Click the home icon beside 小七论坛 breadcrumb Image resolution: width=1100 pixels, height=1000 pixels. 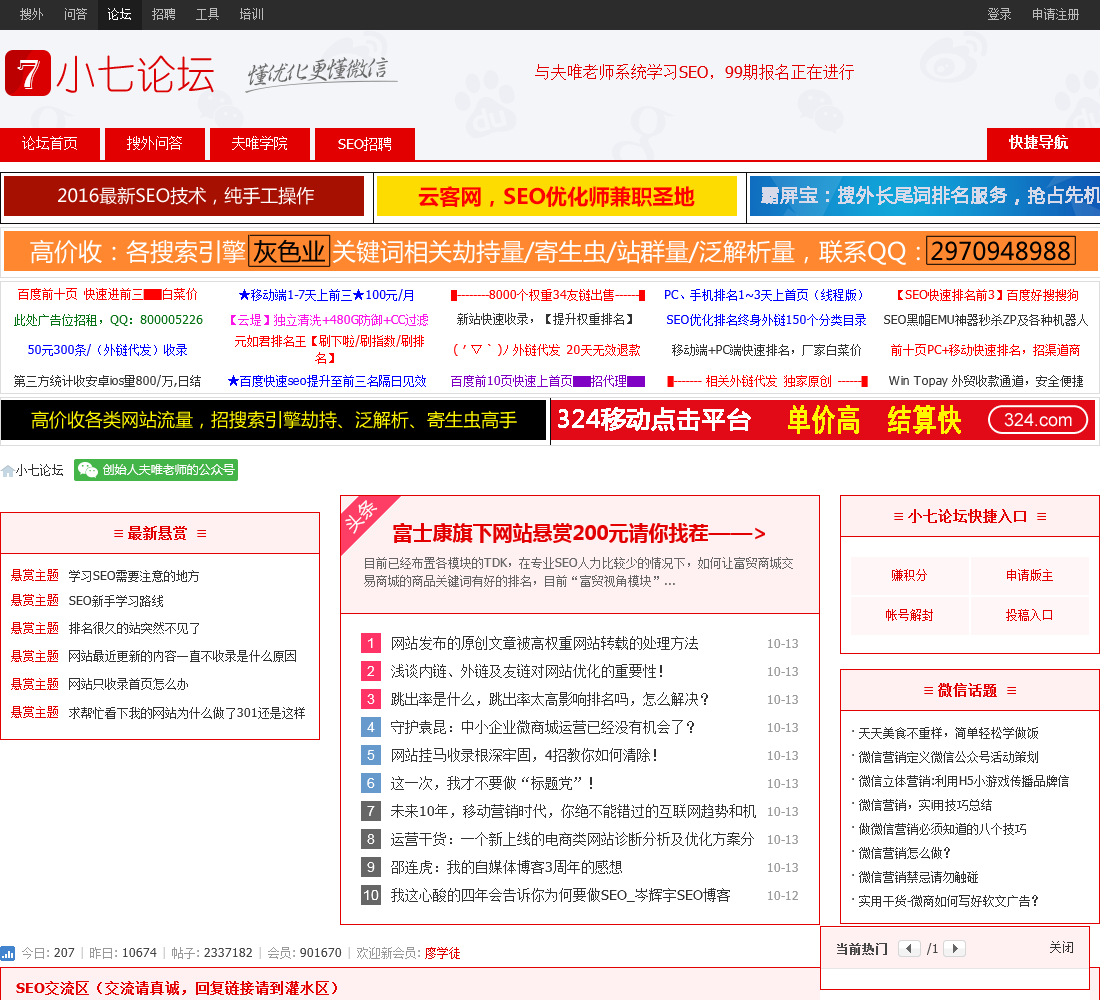(8, 470)
